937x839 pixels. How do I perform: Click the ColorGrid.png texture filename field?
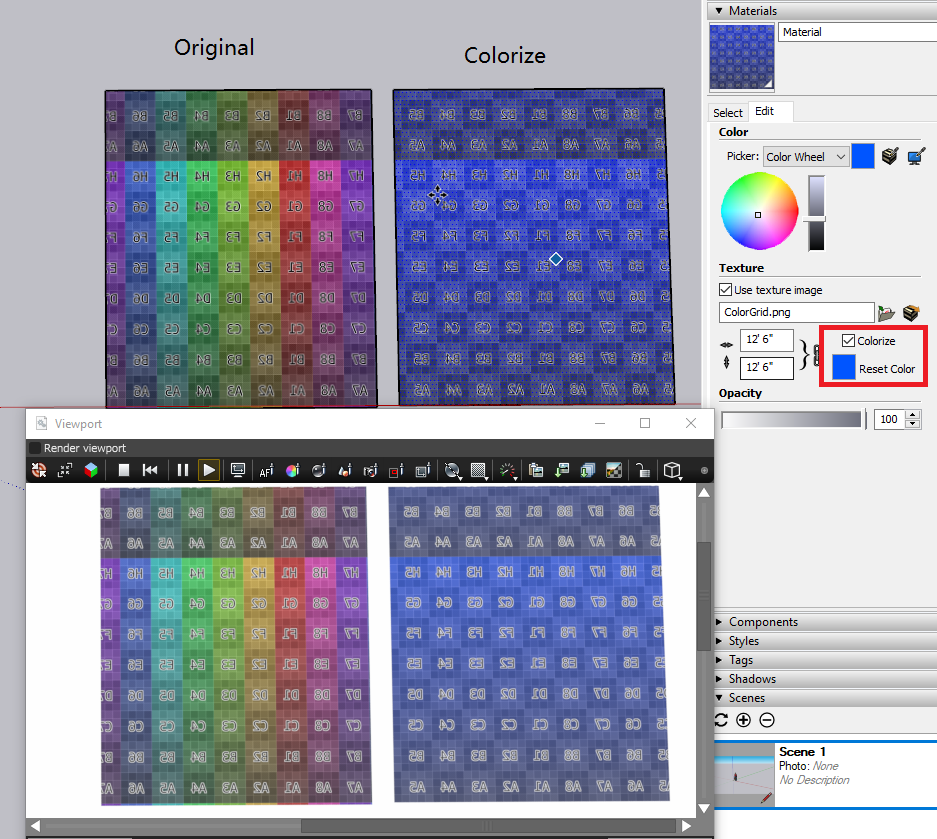pos(796,312)
